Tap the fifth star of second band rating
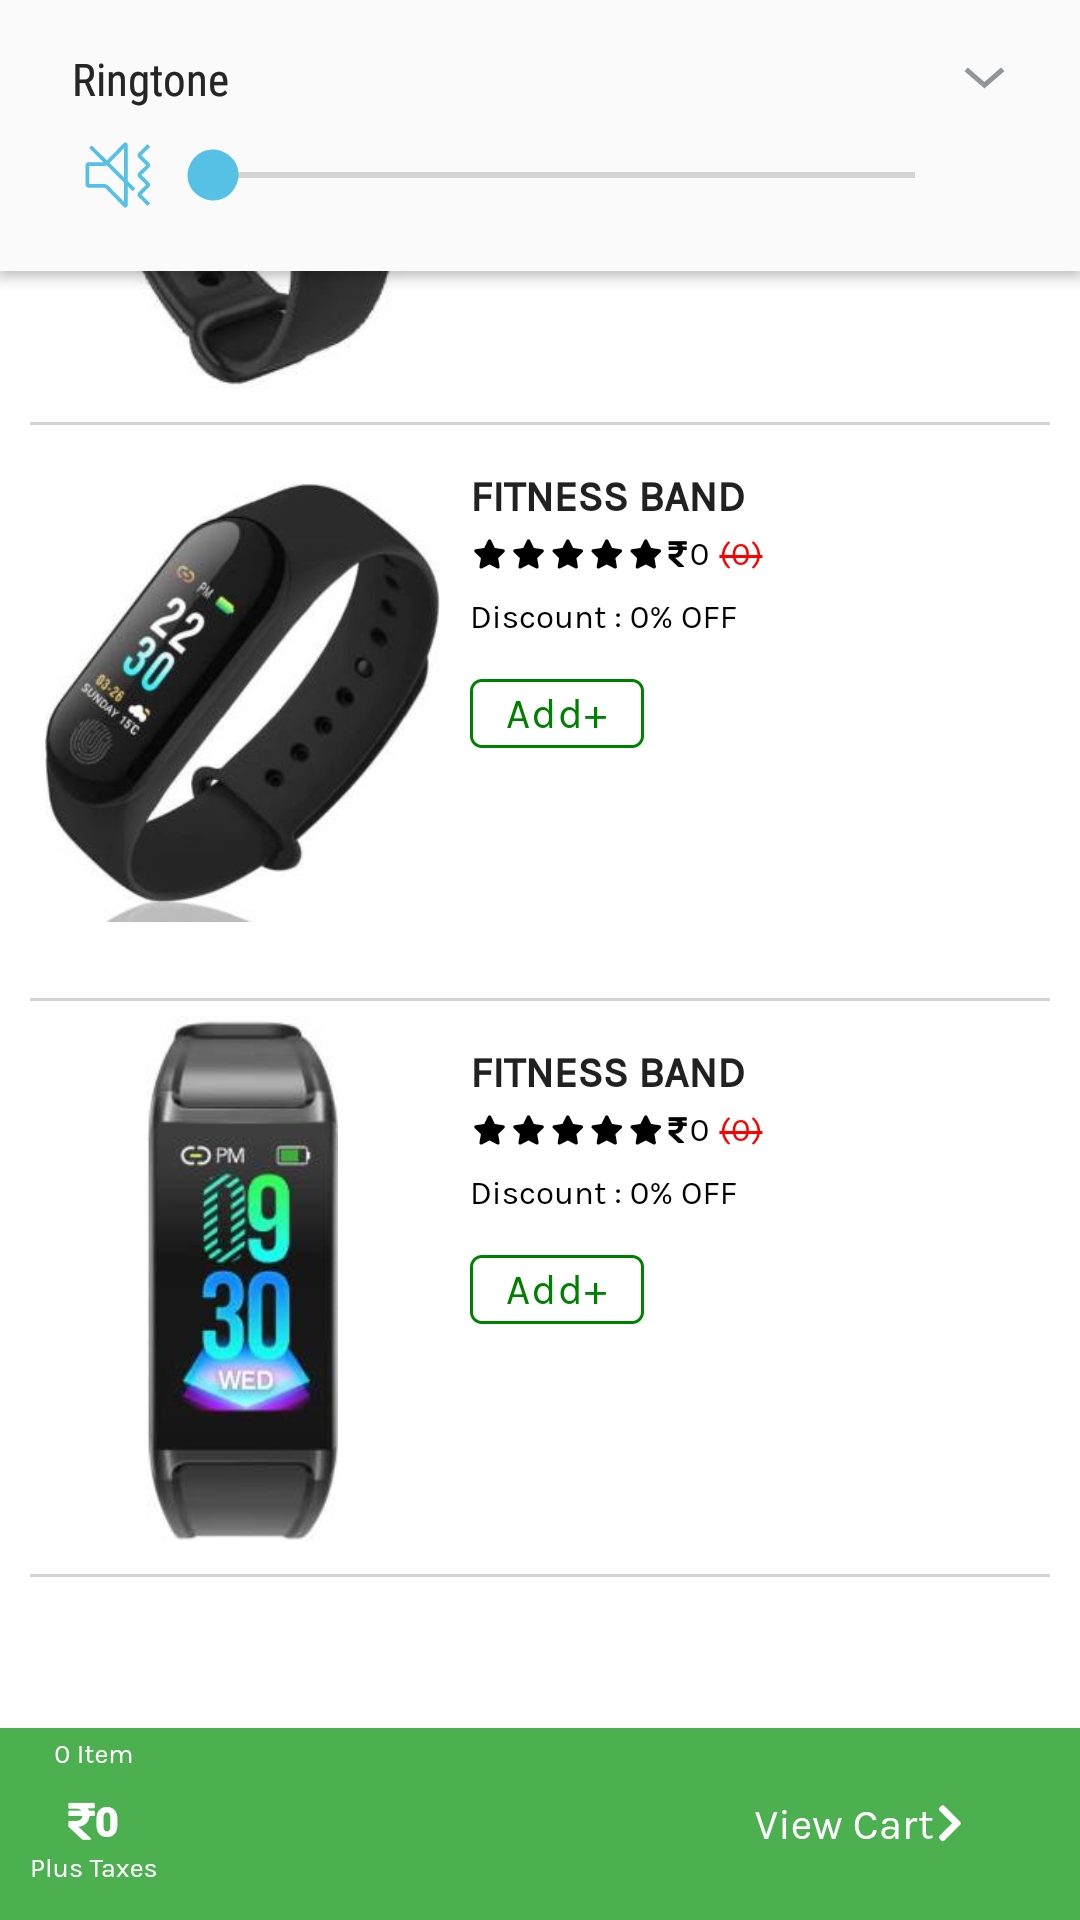The width and height of the screenshot is (1080, 1920). pos(646,1130)
